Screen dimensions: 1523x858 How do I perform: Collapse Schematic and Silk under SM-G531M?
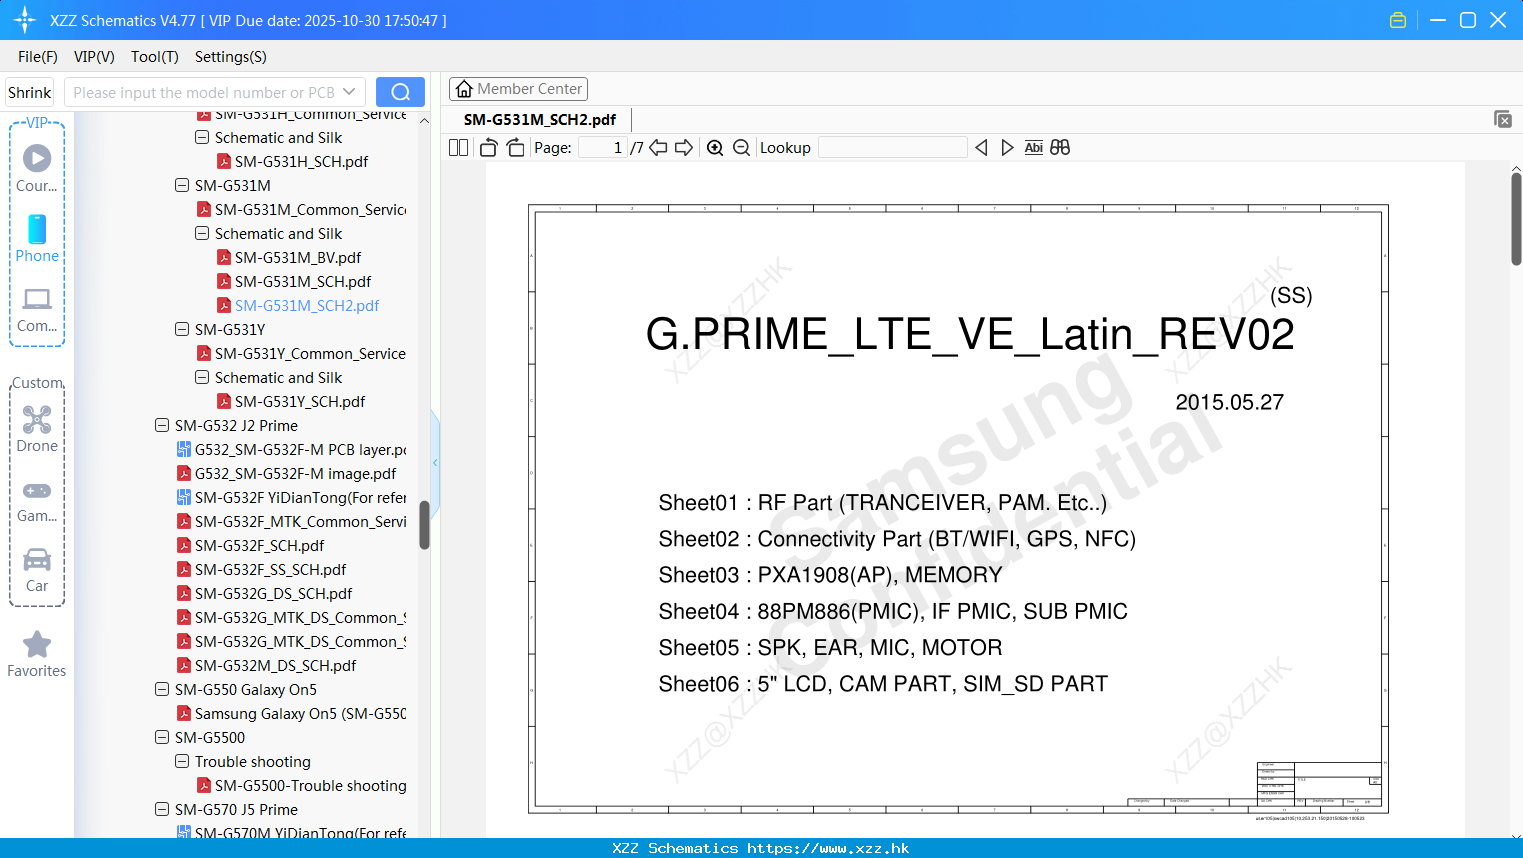tap(202, 233)
